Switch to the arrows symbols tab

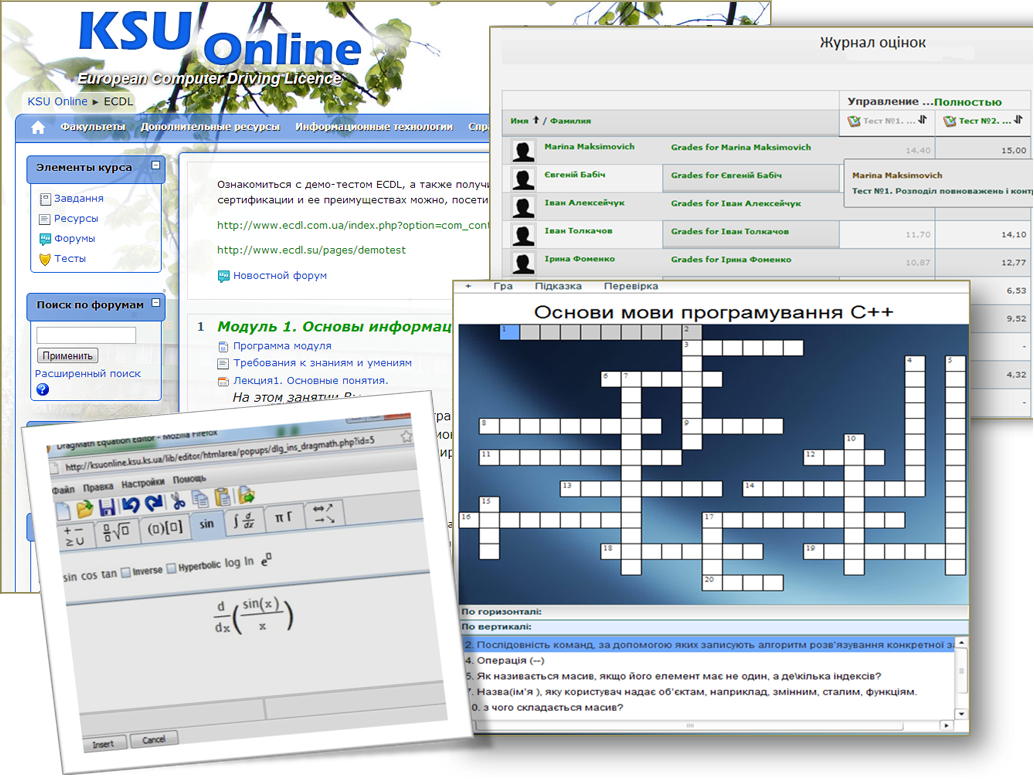(323, 513)
